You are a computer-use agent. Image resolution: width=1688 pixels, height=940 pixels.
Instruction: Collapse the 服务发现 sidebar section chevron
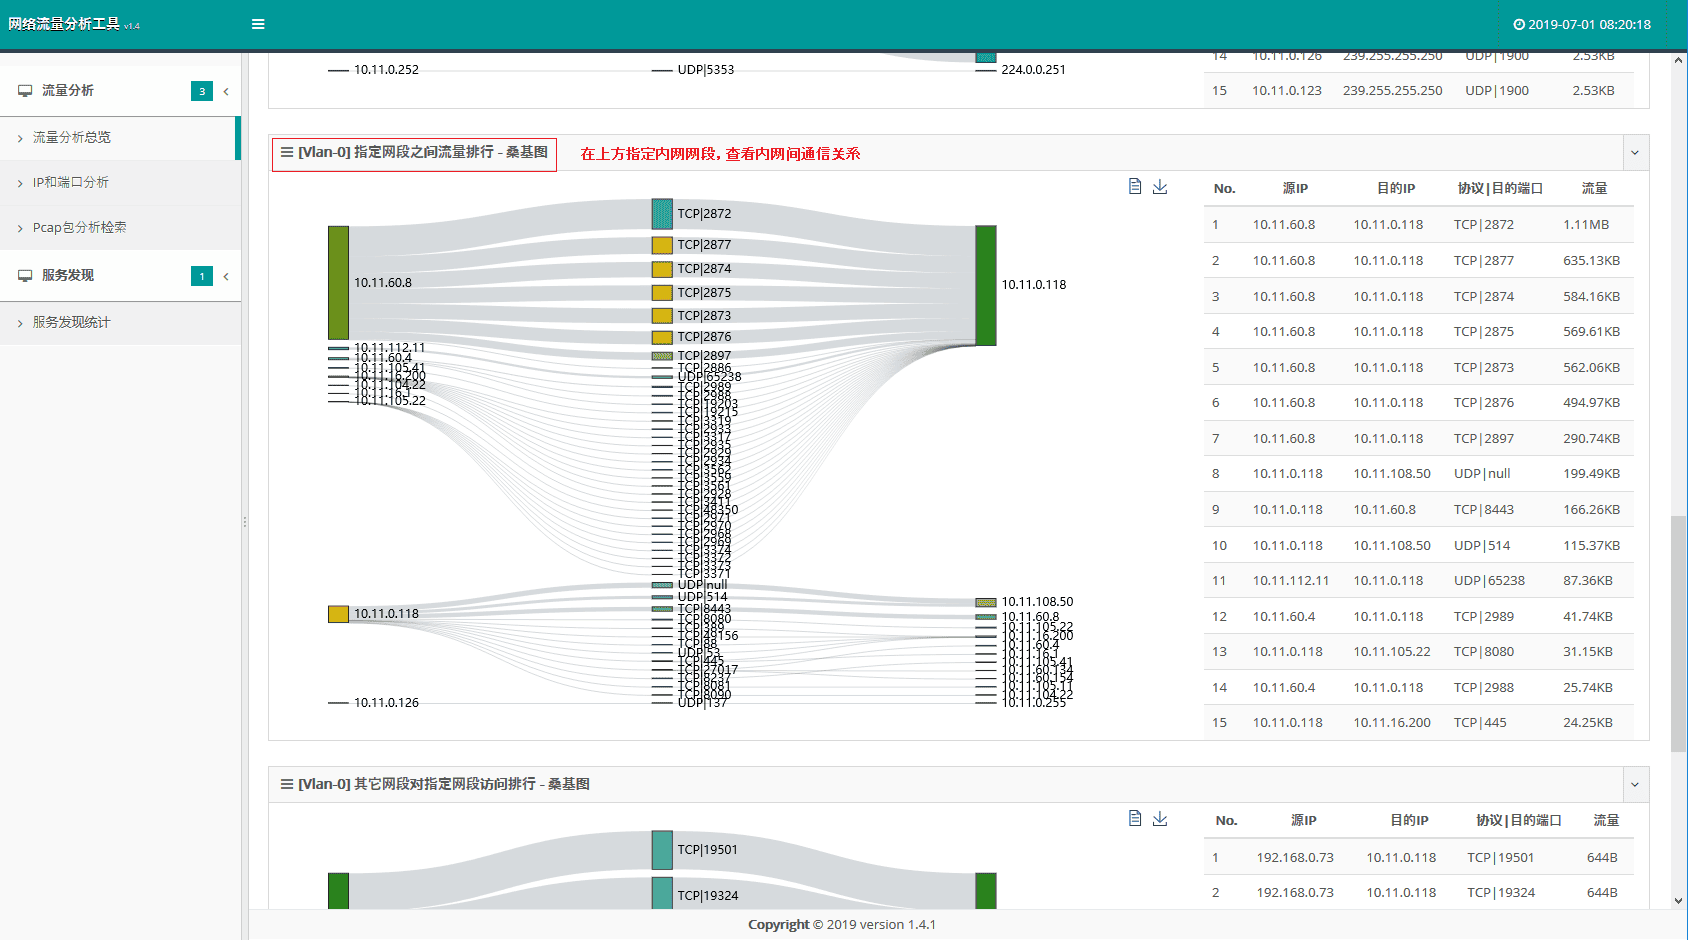pyautogui.click(x=226, y=277)
